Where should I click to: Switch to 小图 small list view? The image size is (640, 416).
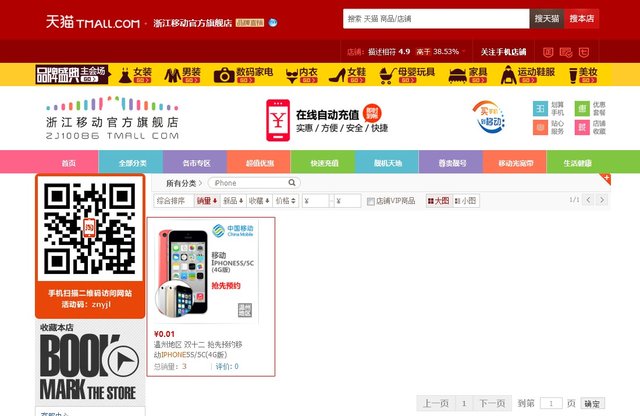466,201
